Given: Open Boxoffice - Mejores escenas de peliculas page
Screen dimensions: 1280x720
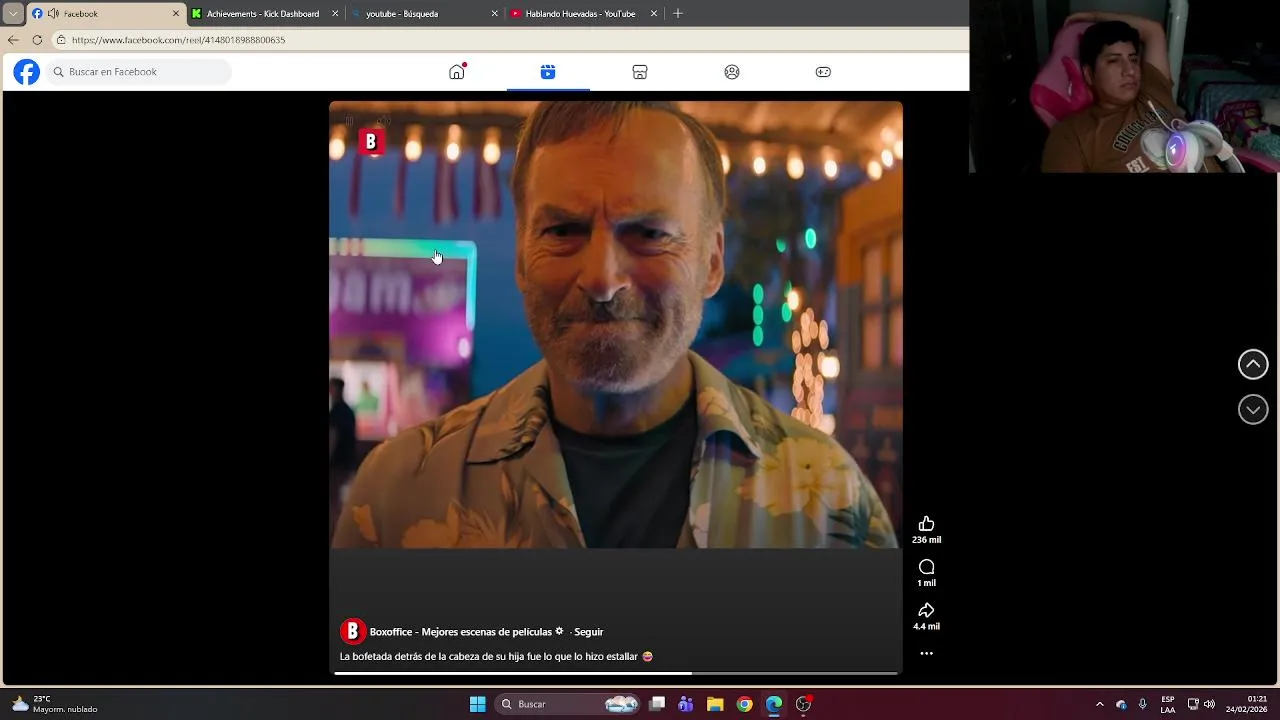Looking at the screenshot, I should (x=460, y=632).
